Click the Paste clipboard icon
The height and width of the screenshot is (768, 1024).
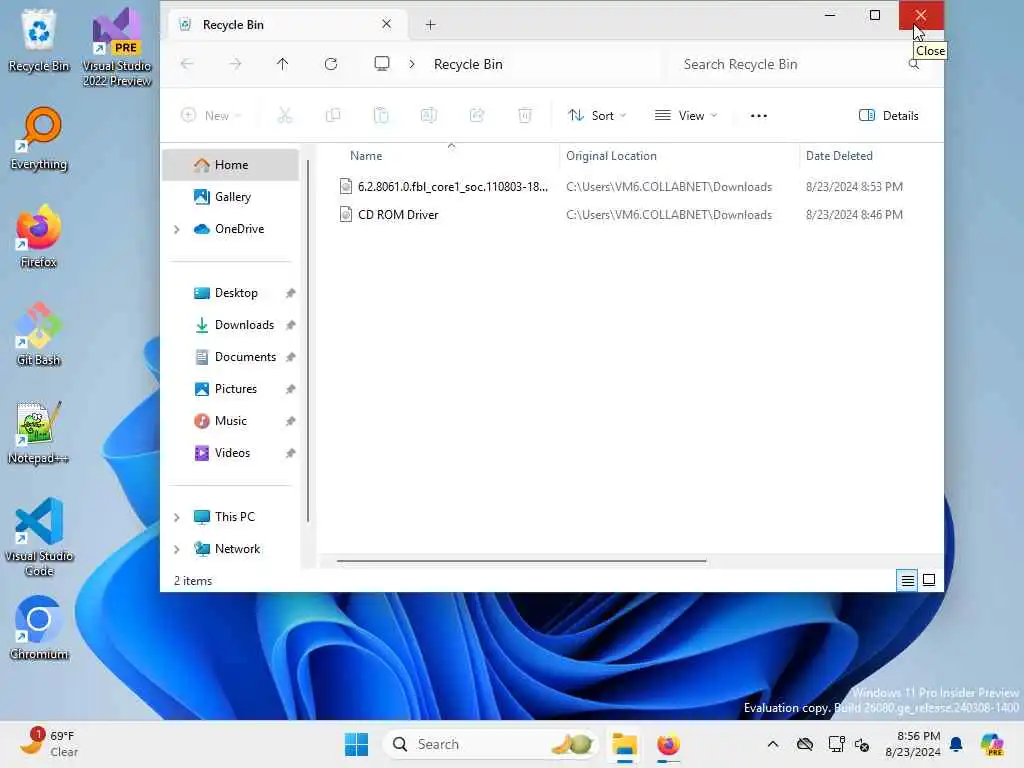click(x=381, y=116)
